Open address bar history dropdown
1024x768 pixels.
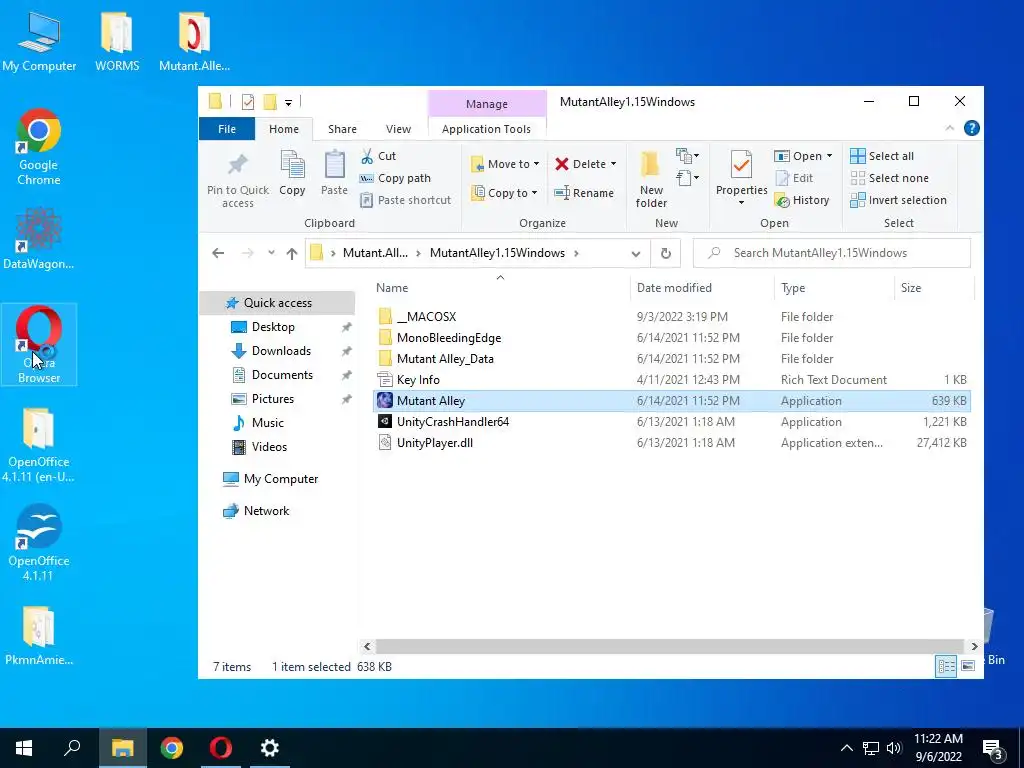pos(635,253)
